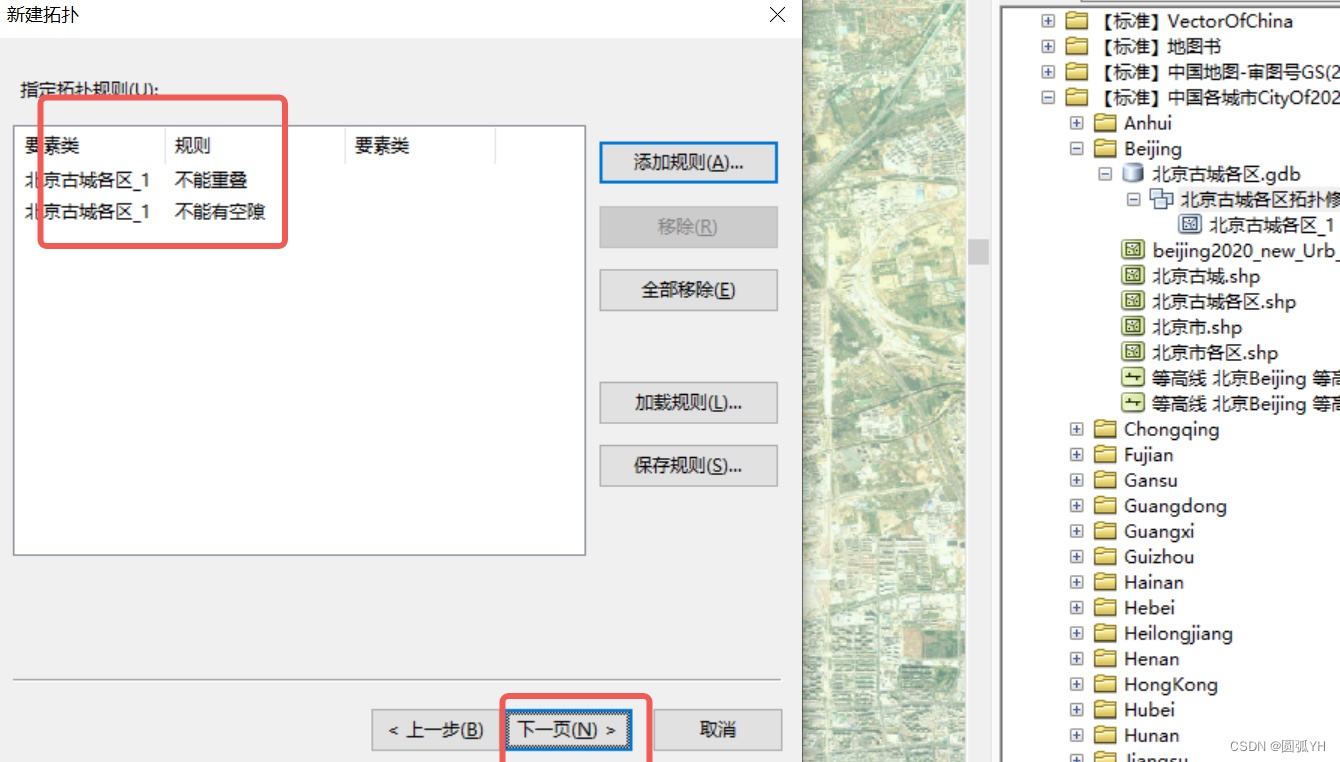
Task: Click the 北京古城各区.gdb geodatabase icon
Action: click(x=1133, y=173)
